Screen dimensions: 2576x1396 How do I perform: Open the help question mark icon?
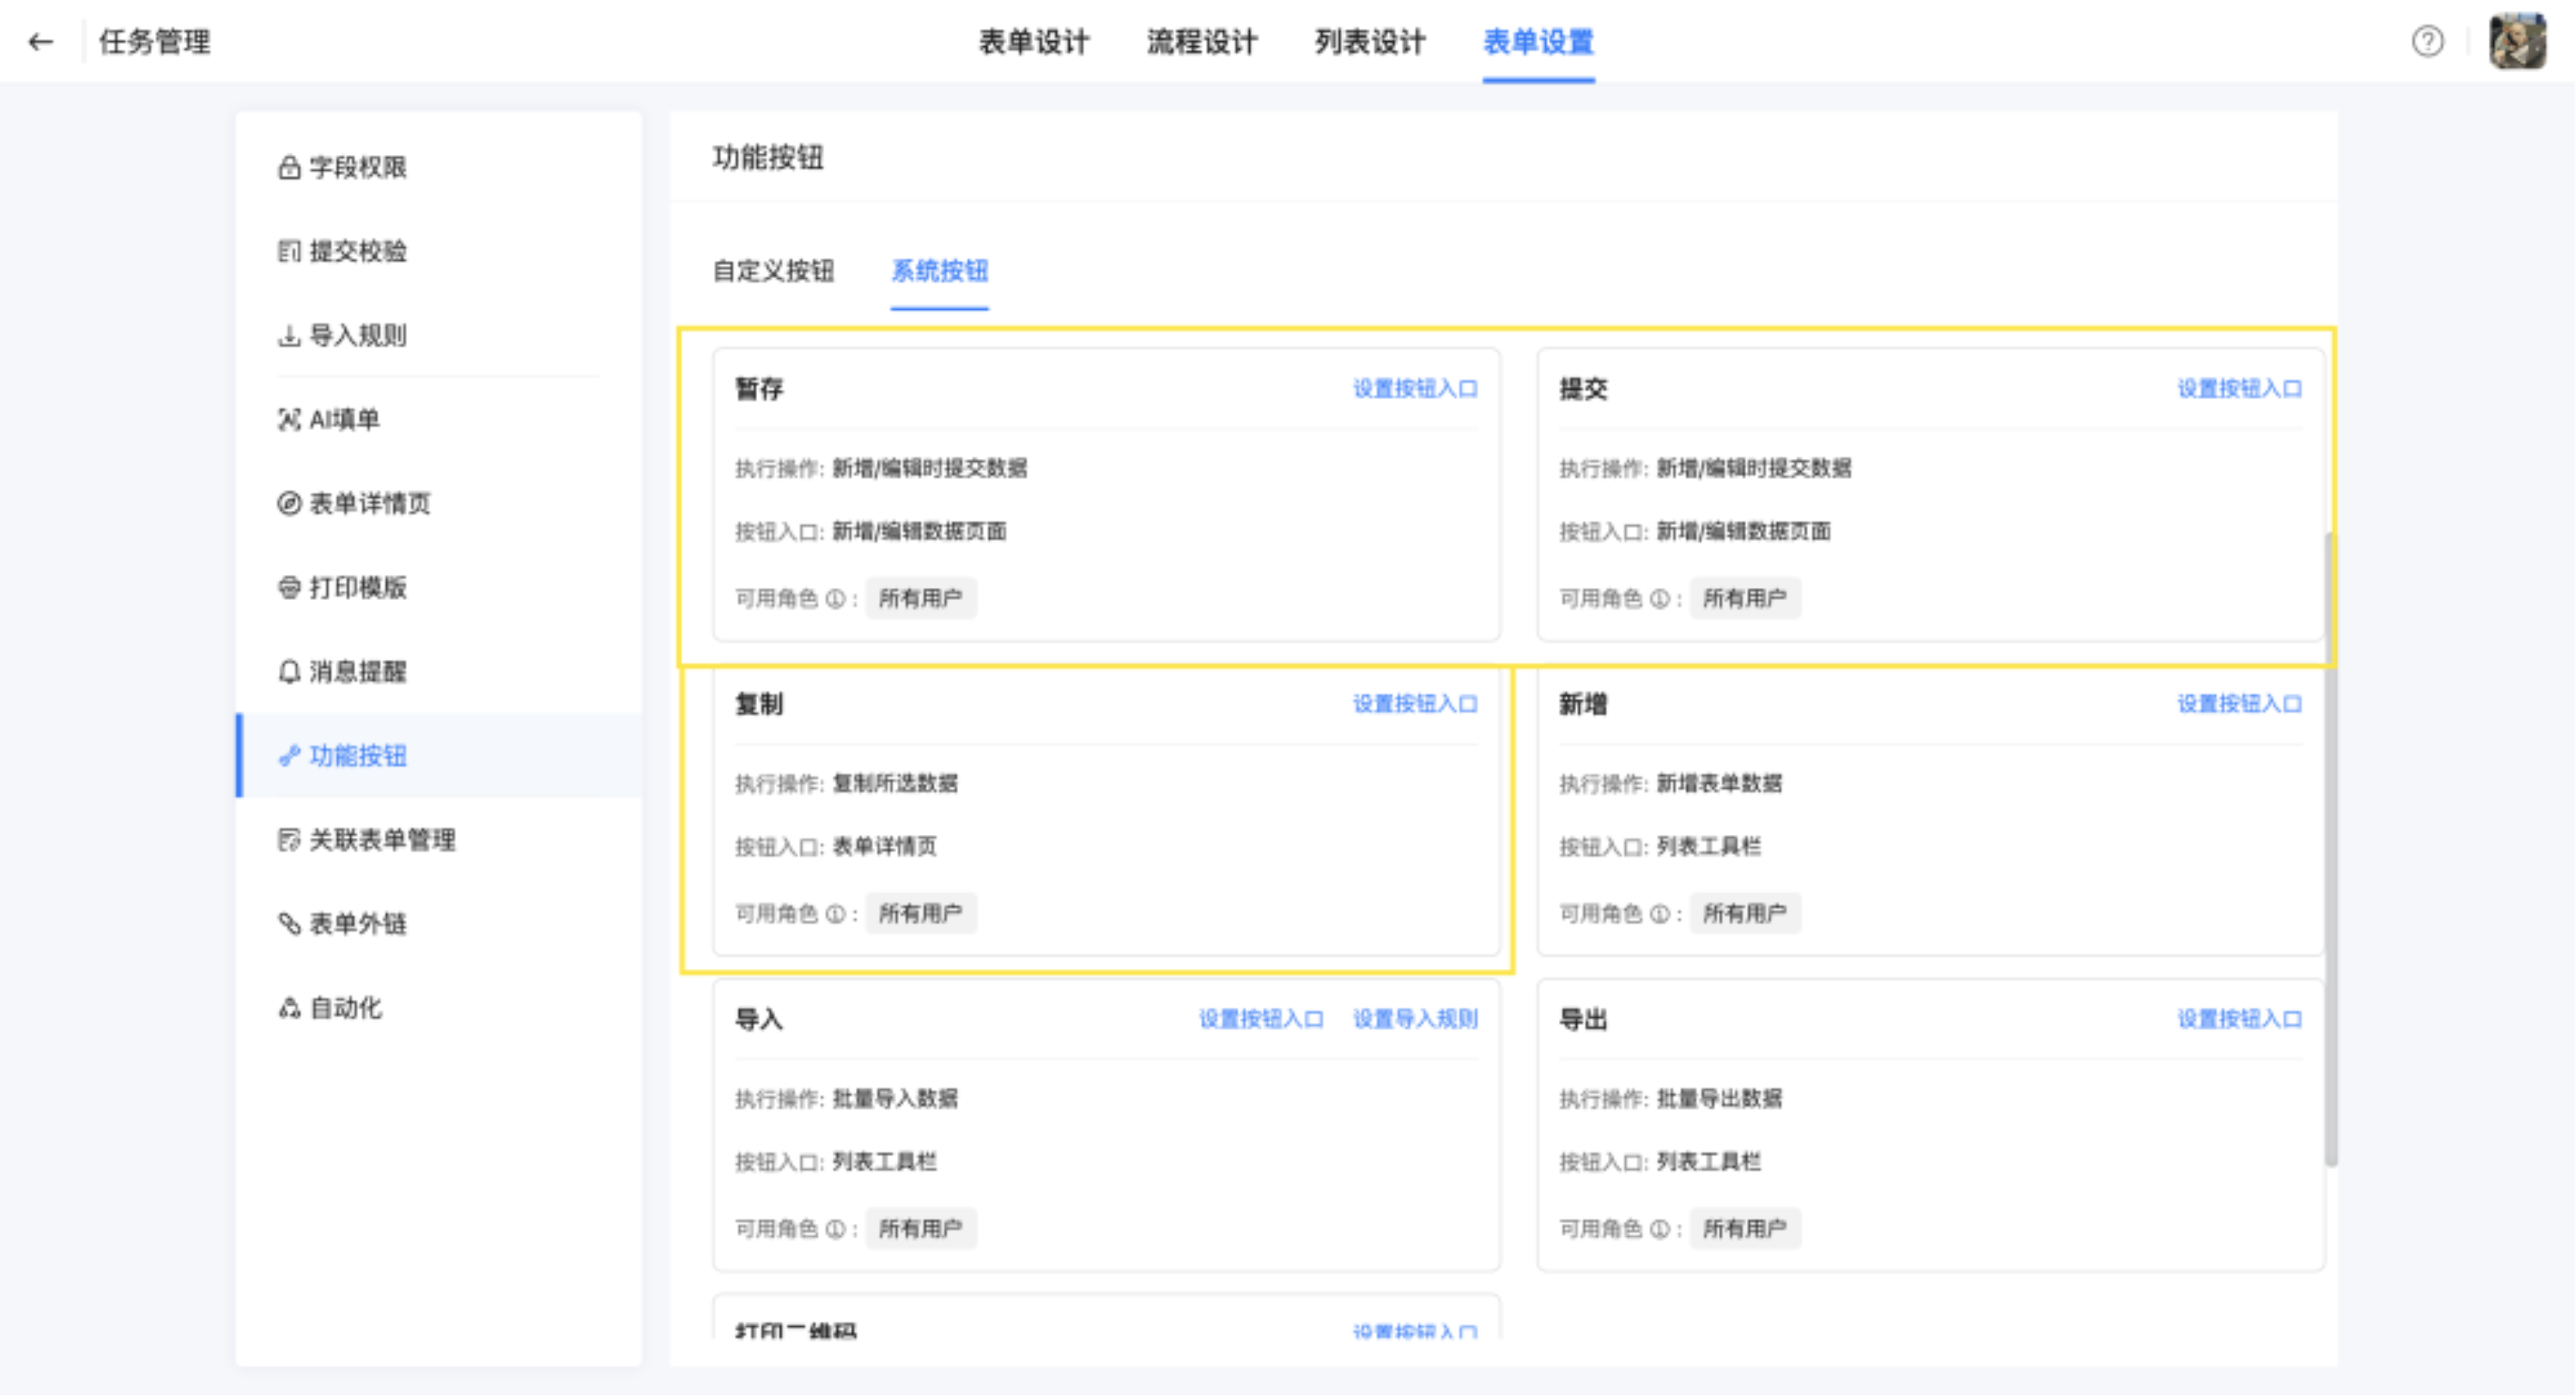2427,42
